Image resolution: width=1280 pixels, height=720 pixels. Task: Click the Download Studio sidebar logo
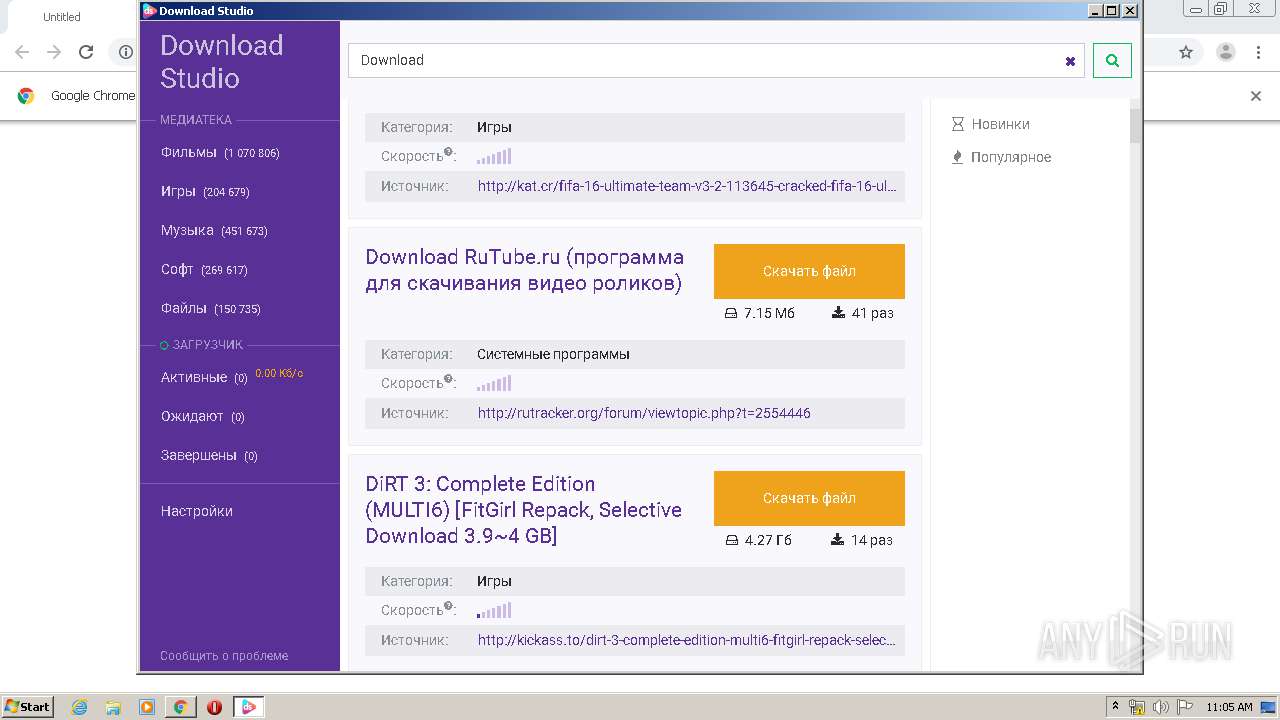[221, 62]
